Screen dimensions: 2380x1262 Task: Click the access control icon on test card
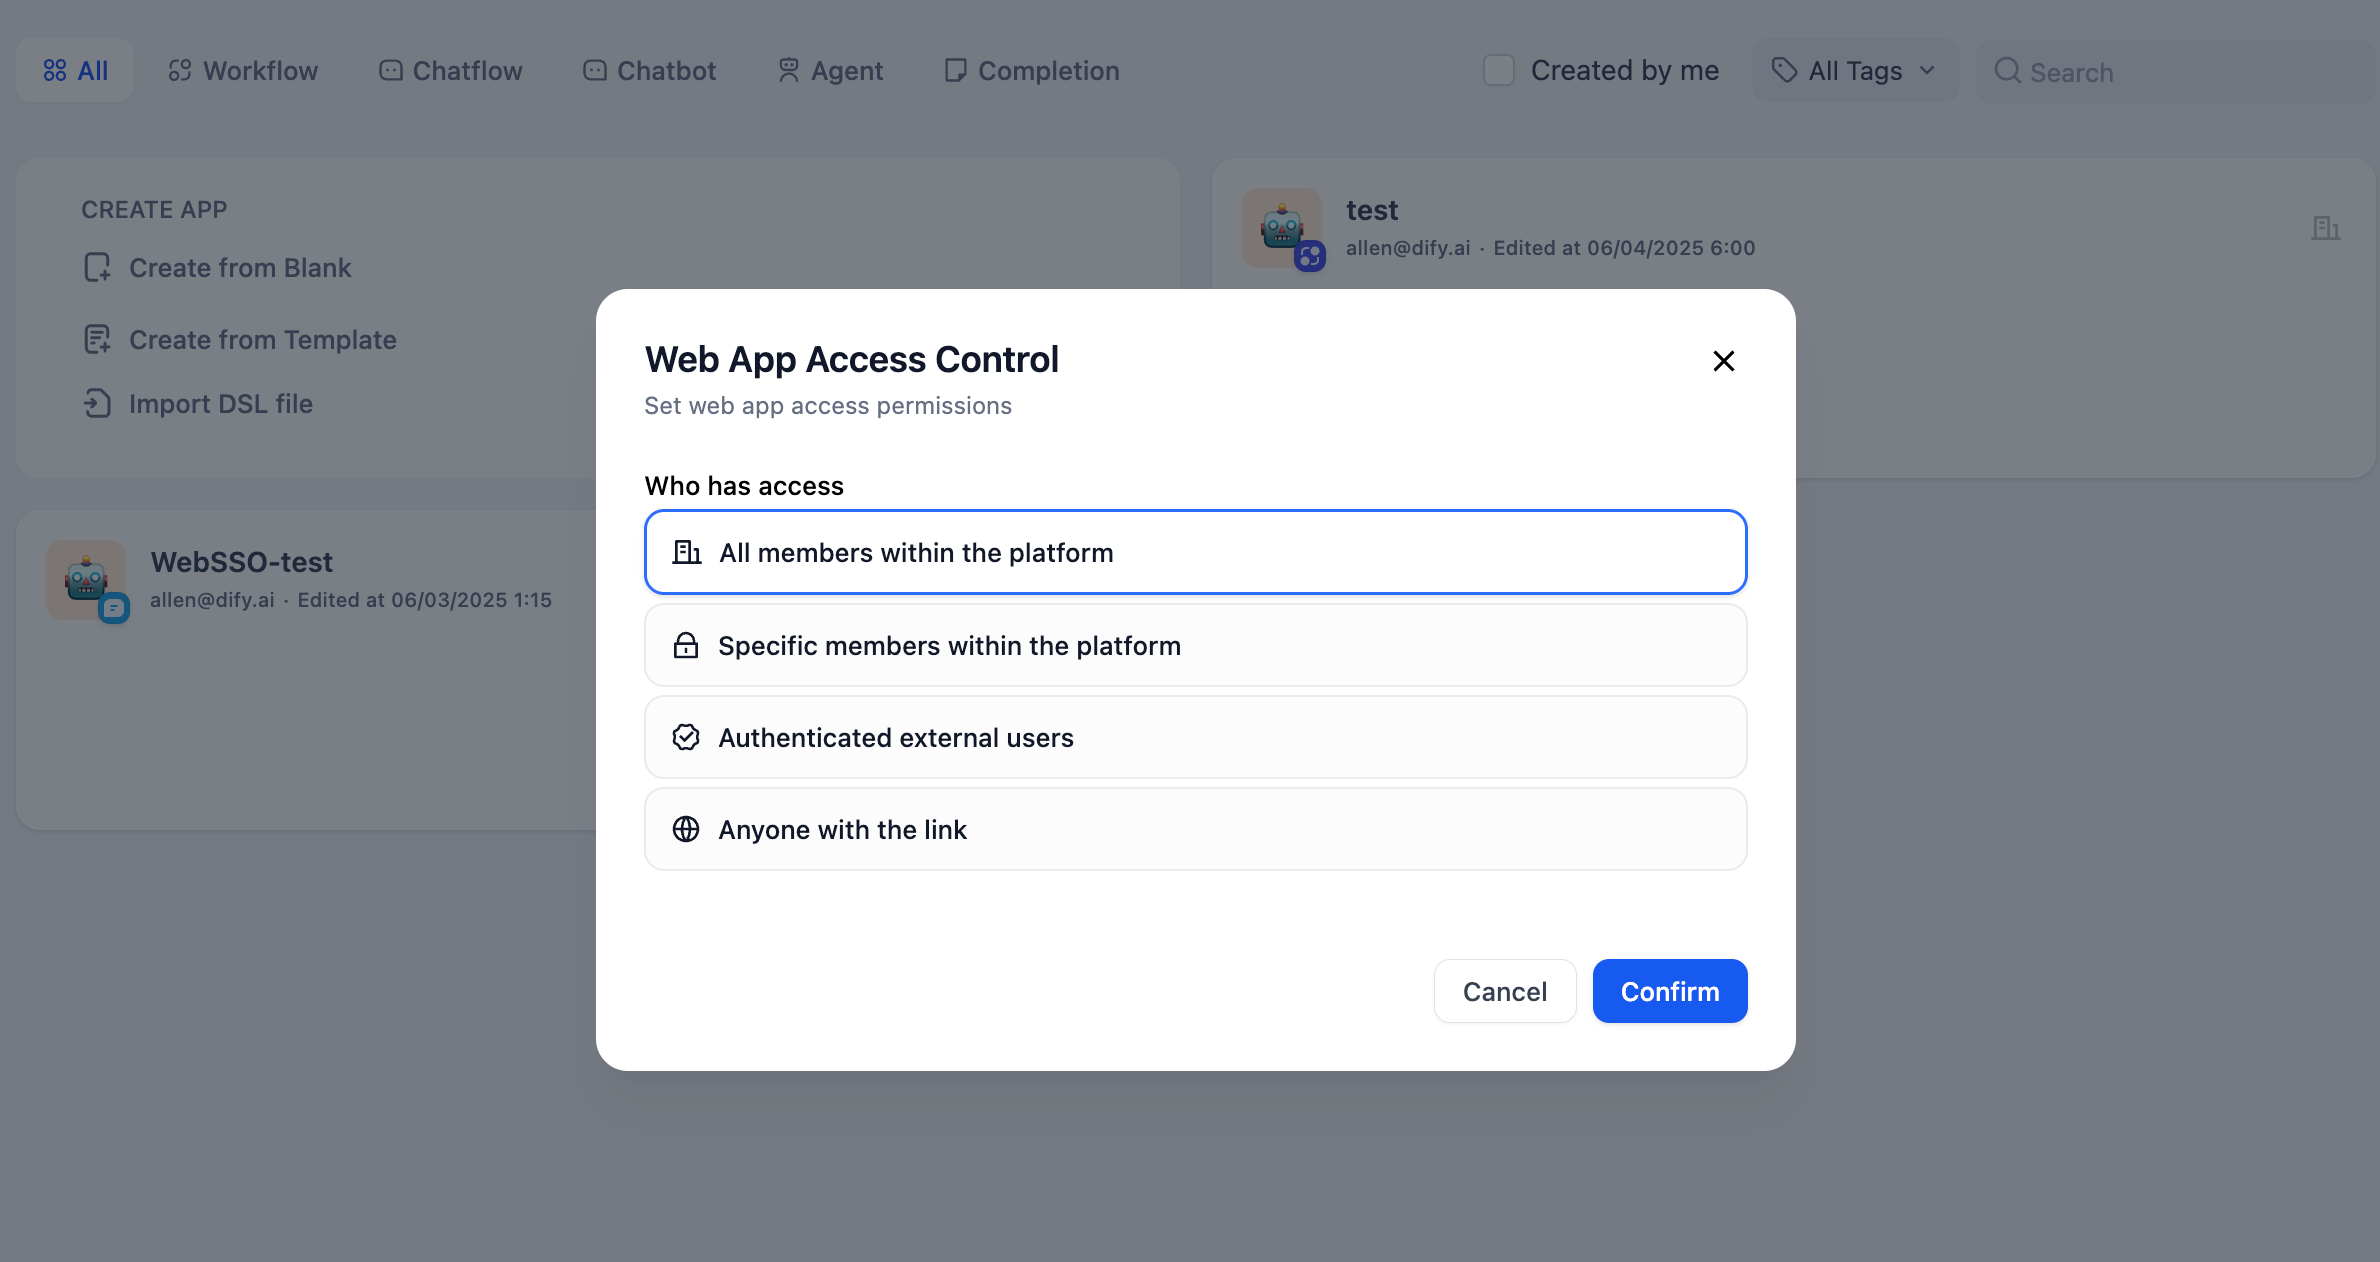pyautogui.click(x=2325, y=228)
